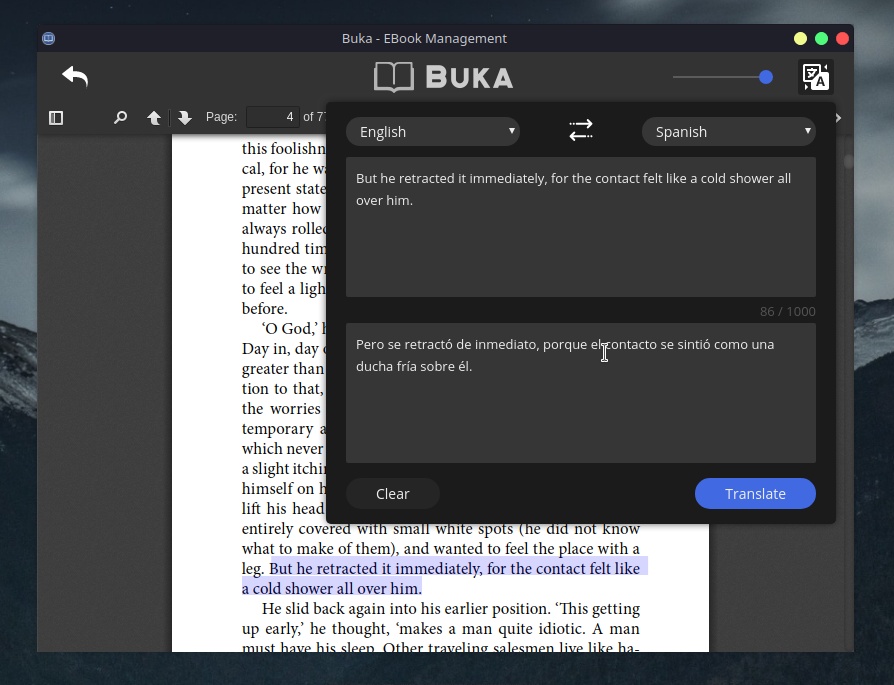Open the Spanish target language dropdown
The height and width of the screenshot is (685, 894).
point(728,132)
